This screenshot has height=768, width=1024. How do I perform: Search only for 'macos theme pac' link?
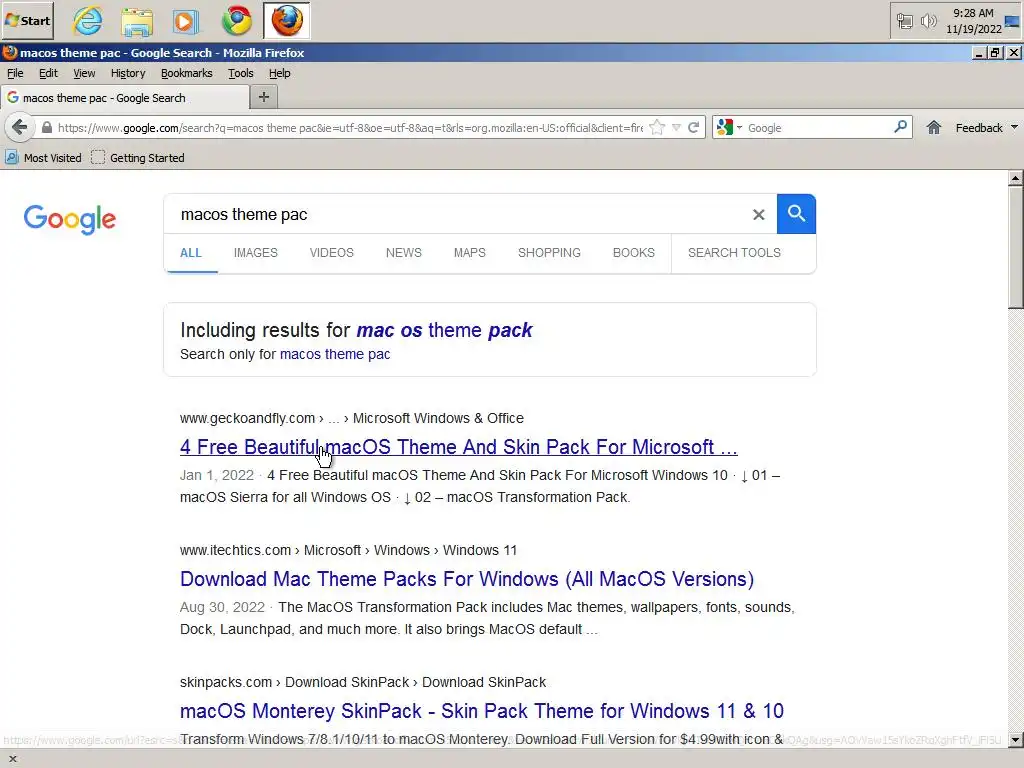click(335, 354)
